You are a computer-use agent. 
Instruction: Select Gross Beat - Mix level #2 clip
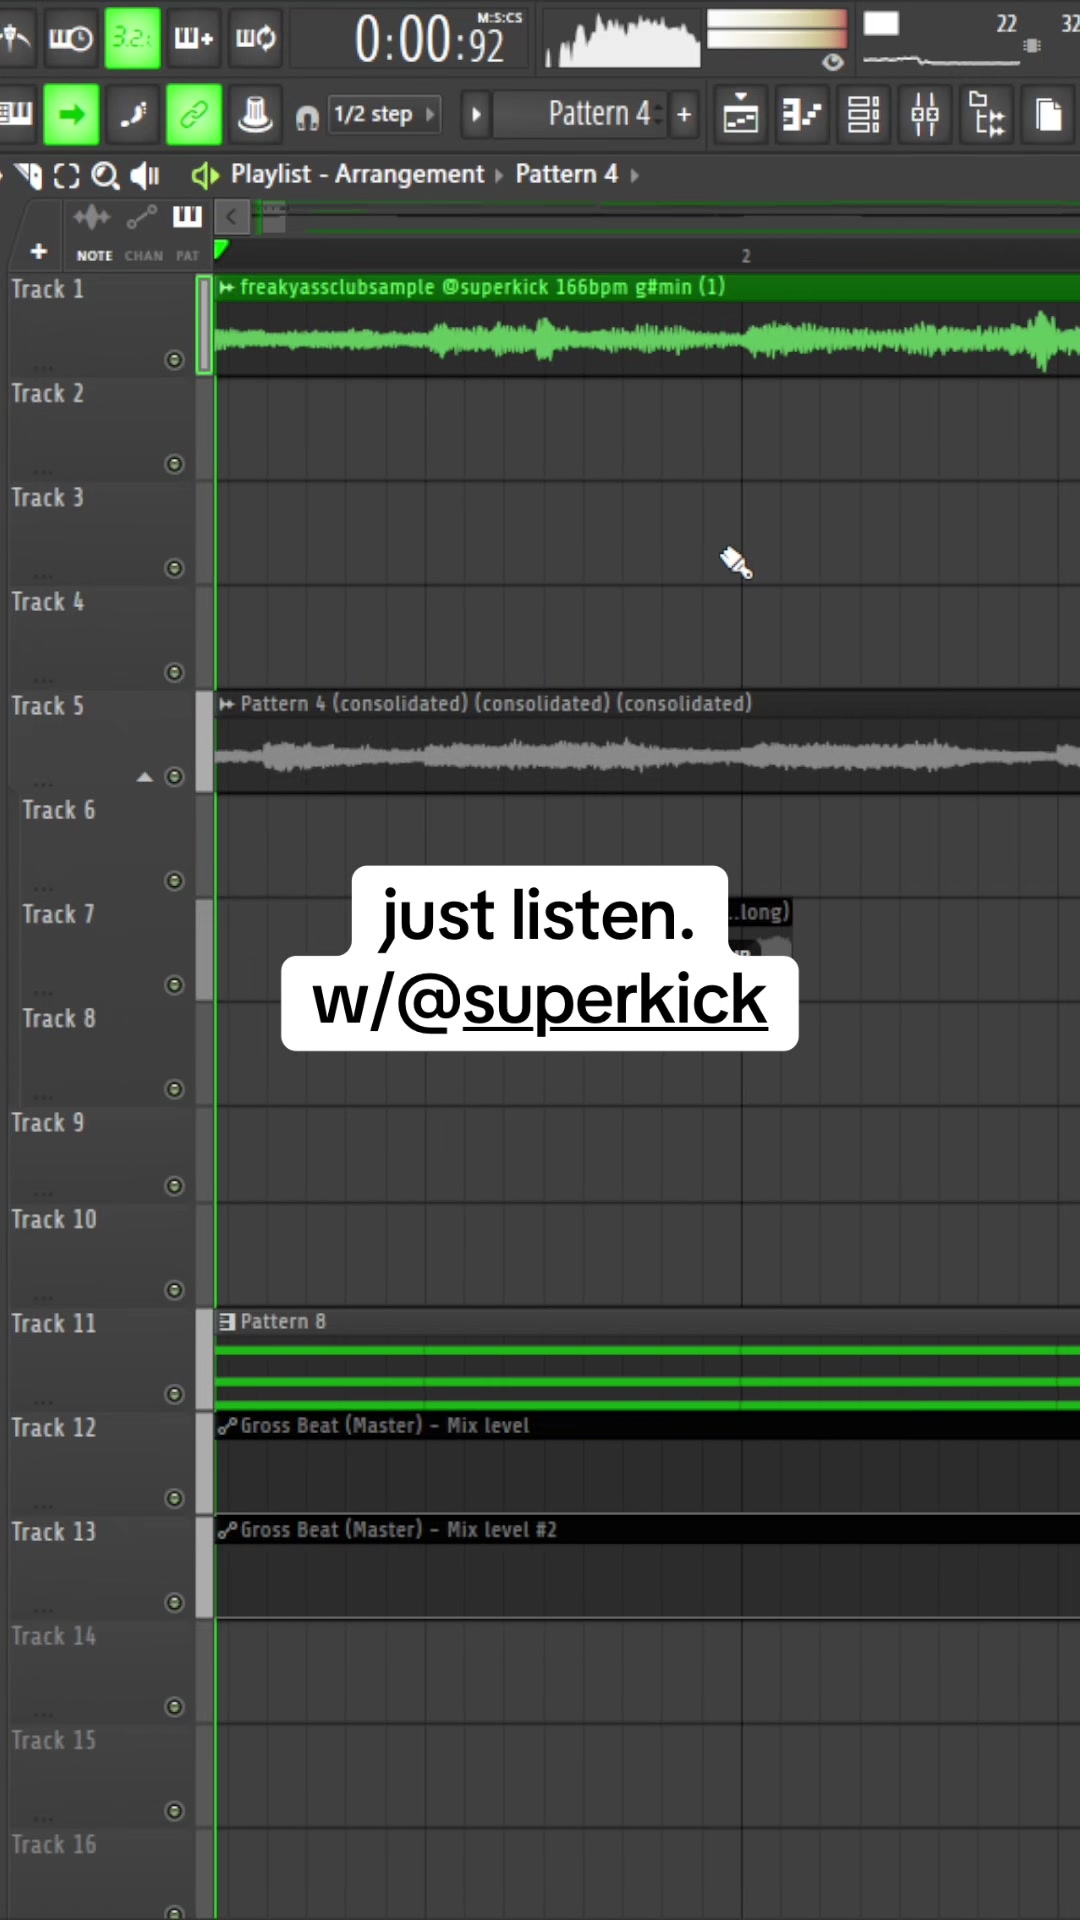pos(648,1566)
